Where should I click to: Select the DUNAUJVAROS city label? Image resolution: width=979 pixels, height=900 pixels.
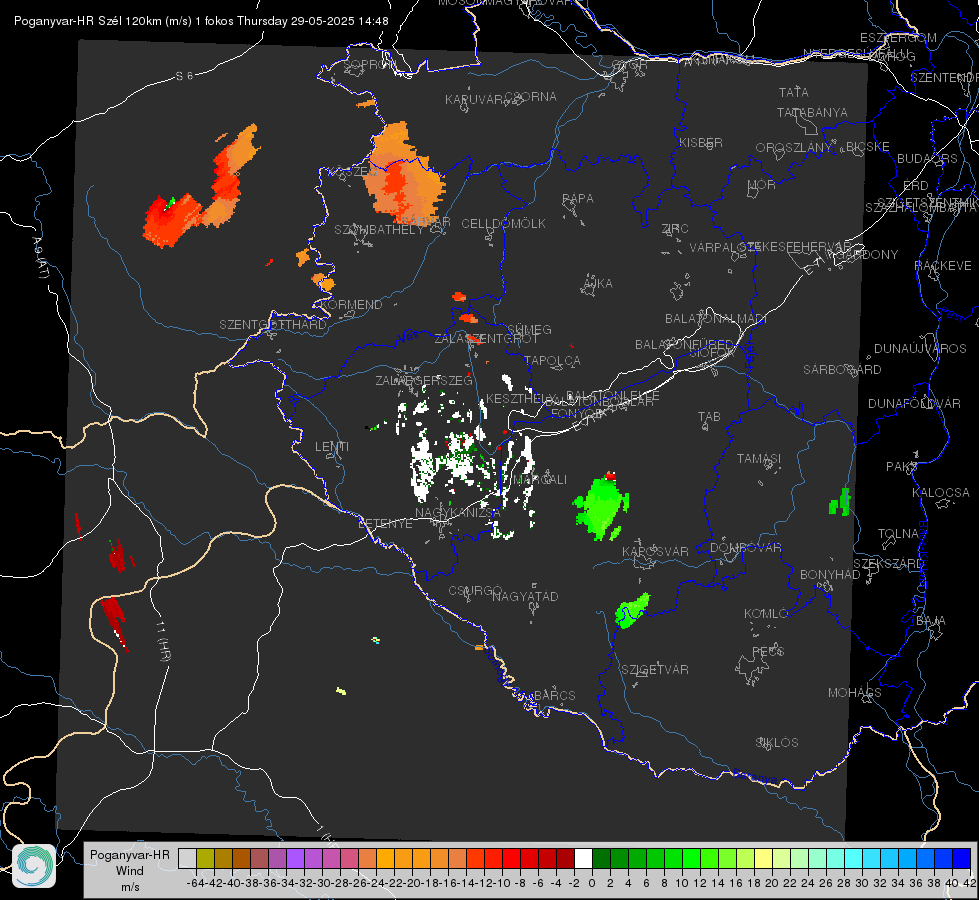point(920,349)
